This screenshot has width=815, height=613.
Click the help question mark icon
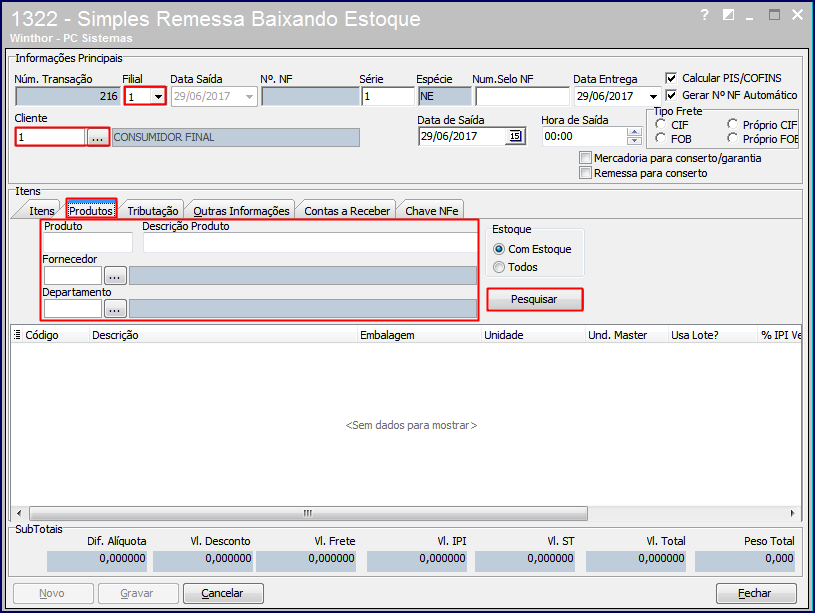pos(705,15)
